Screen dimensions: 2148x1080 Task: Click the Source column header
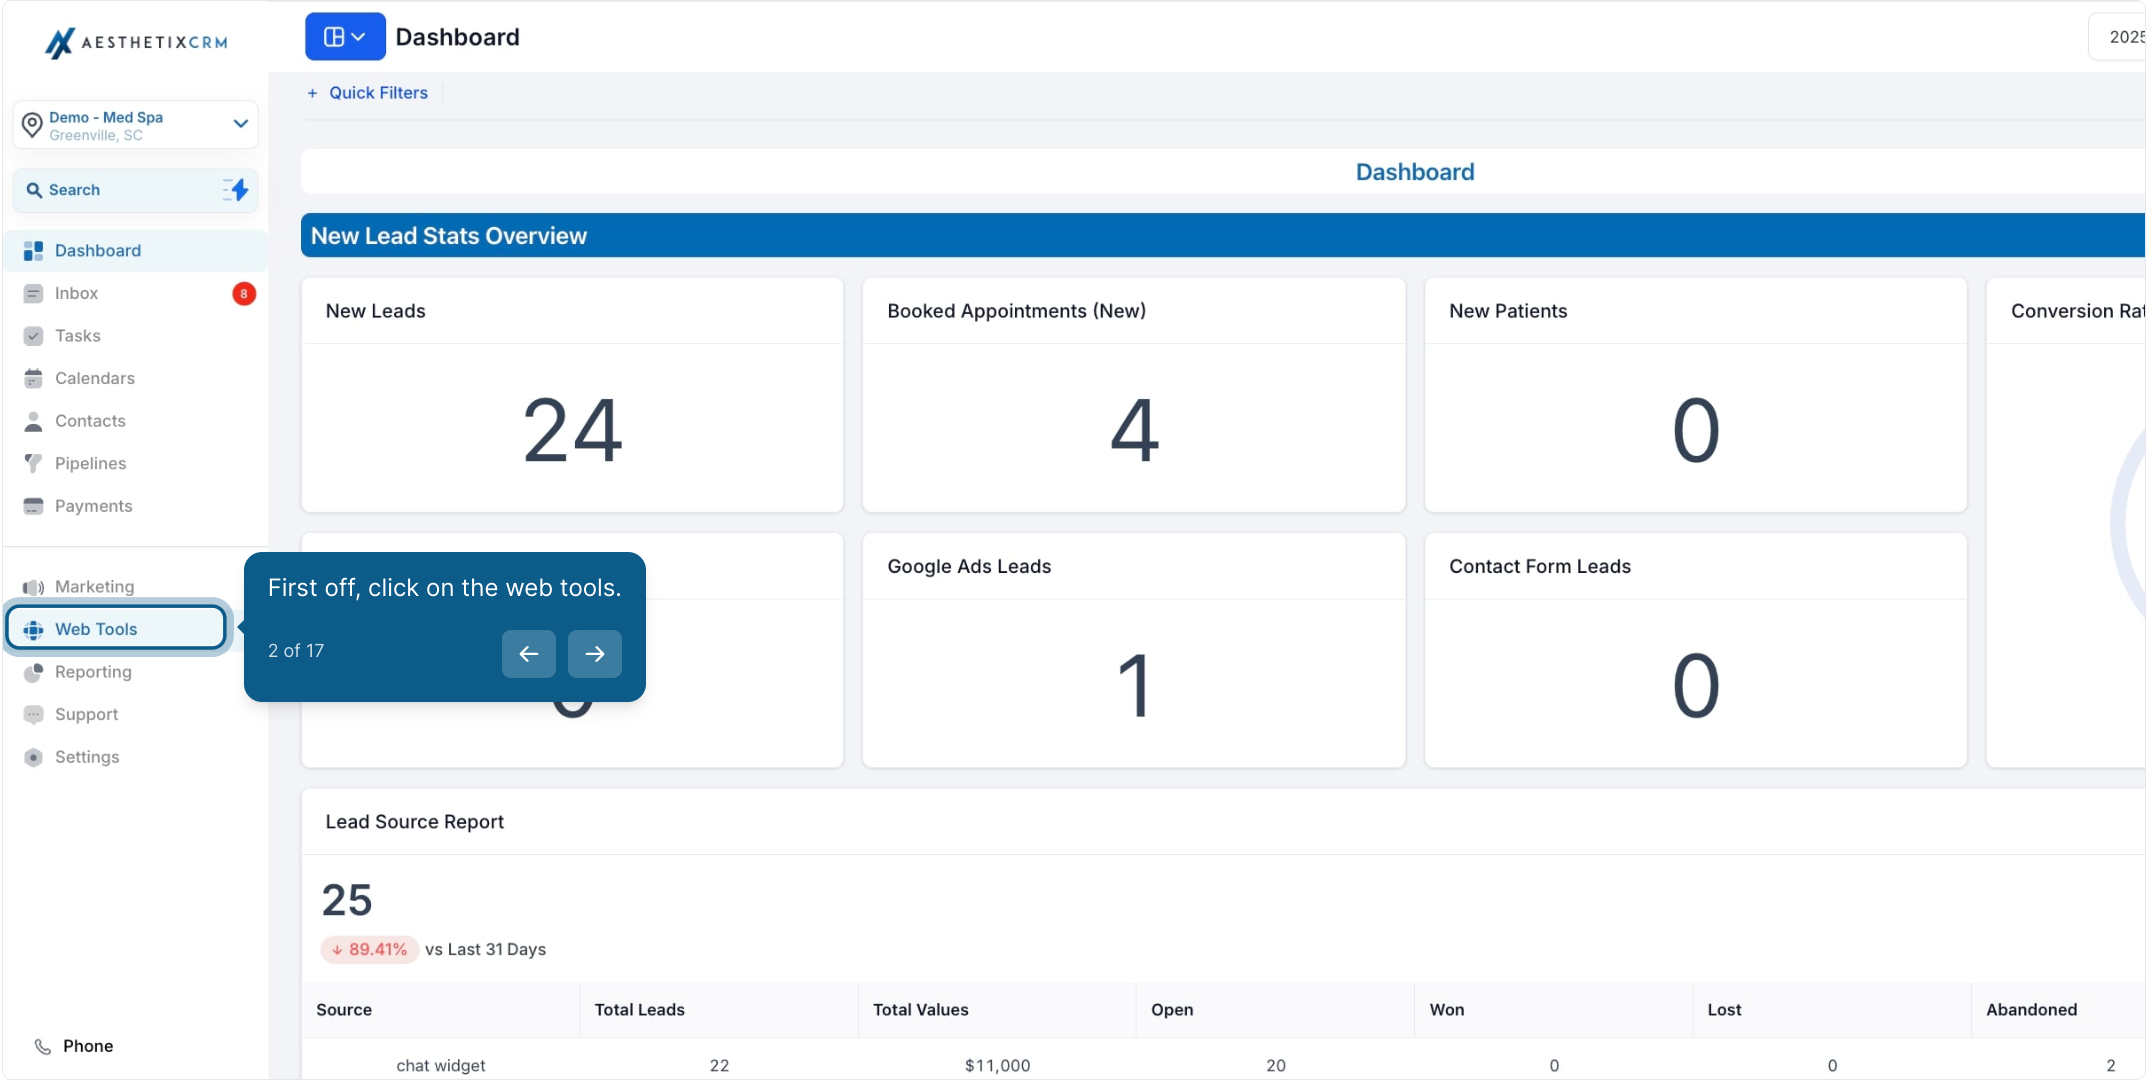click(x=344, y=1010)
